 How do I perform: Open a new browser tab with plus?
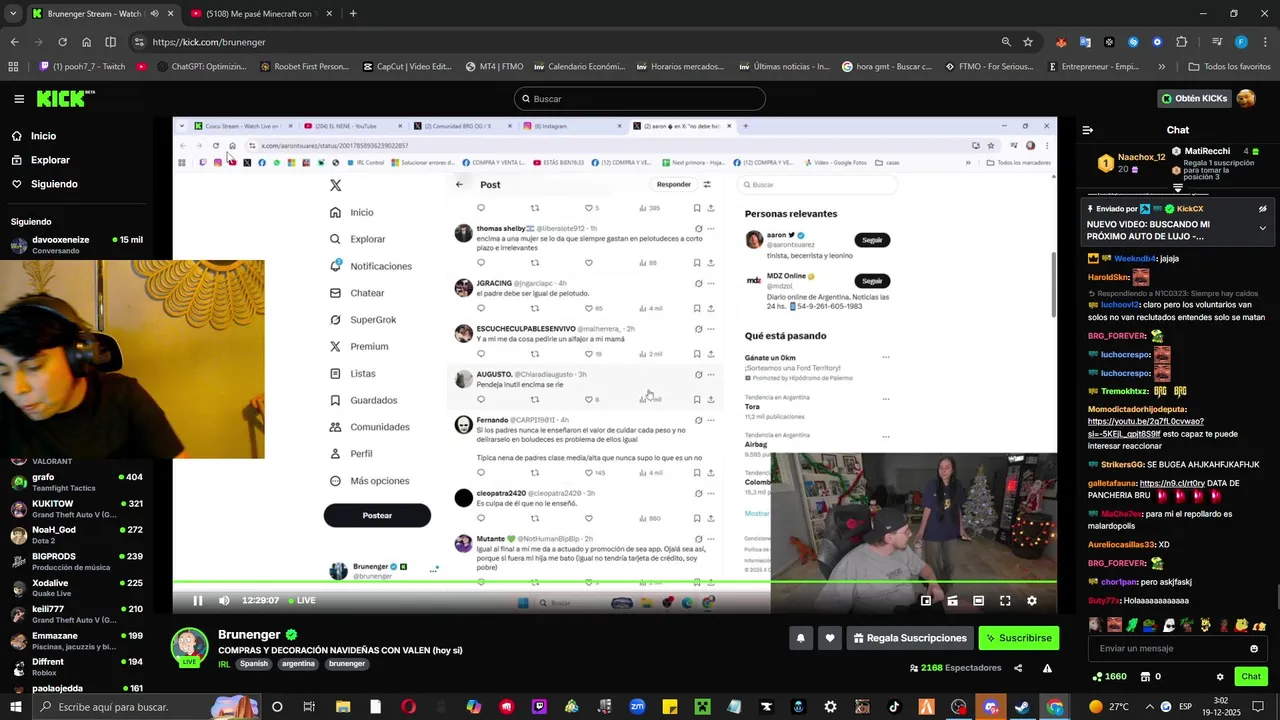pyautogui.click(x=353, y=14)
